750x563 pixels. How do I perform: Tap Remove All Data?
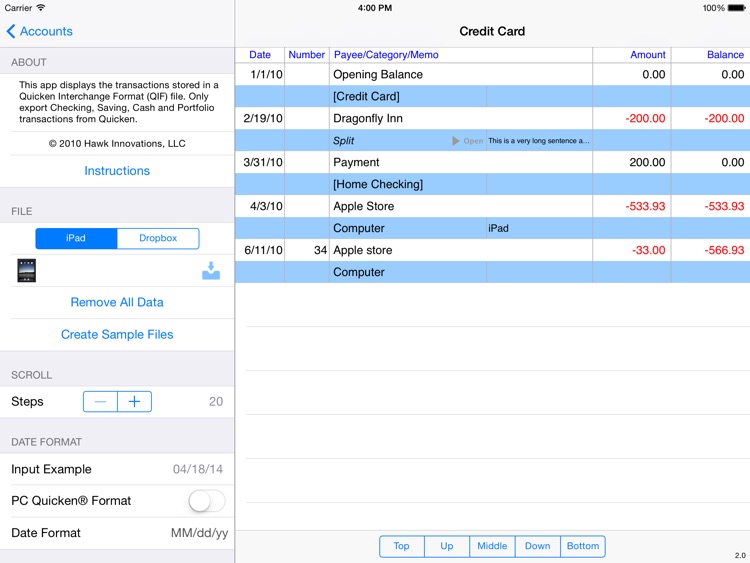117,302
